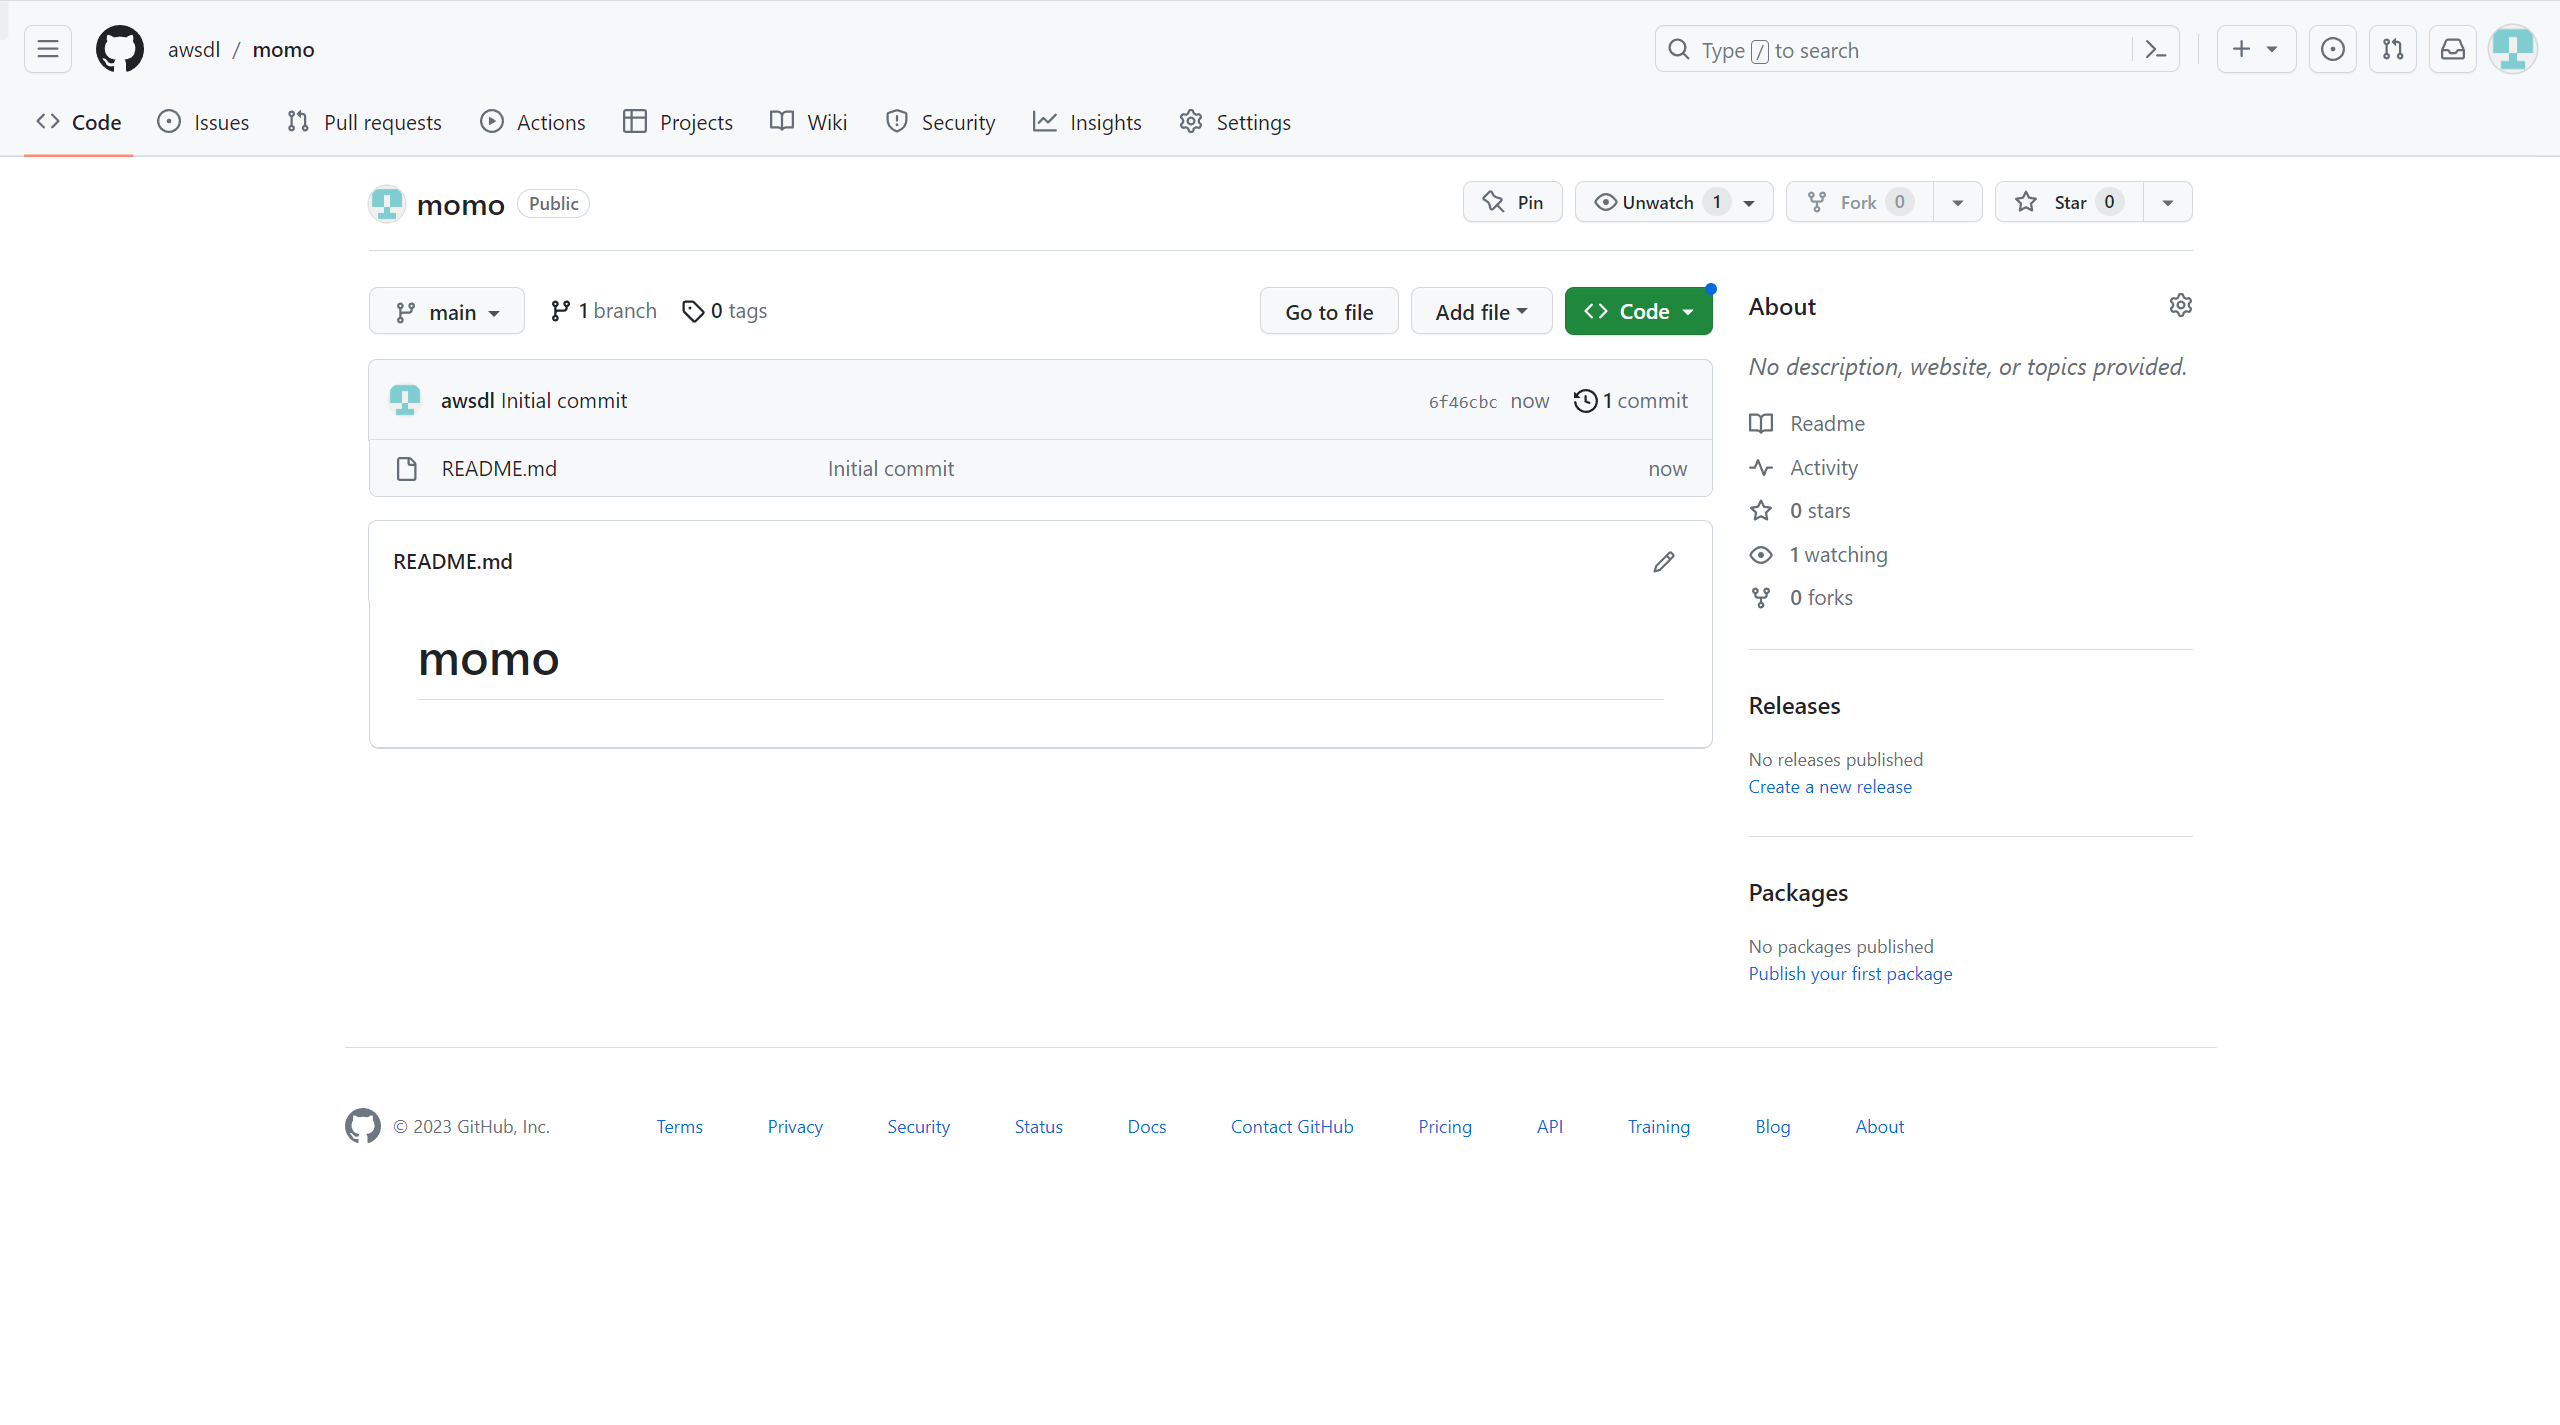Edit the README with the pencil icon
This screenshot has height=1425, width=2560.
1663,562
